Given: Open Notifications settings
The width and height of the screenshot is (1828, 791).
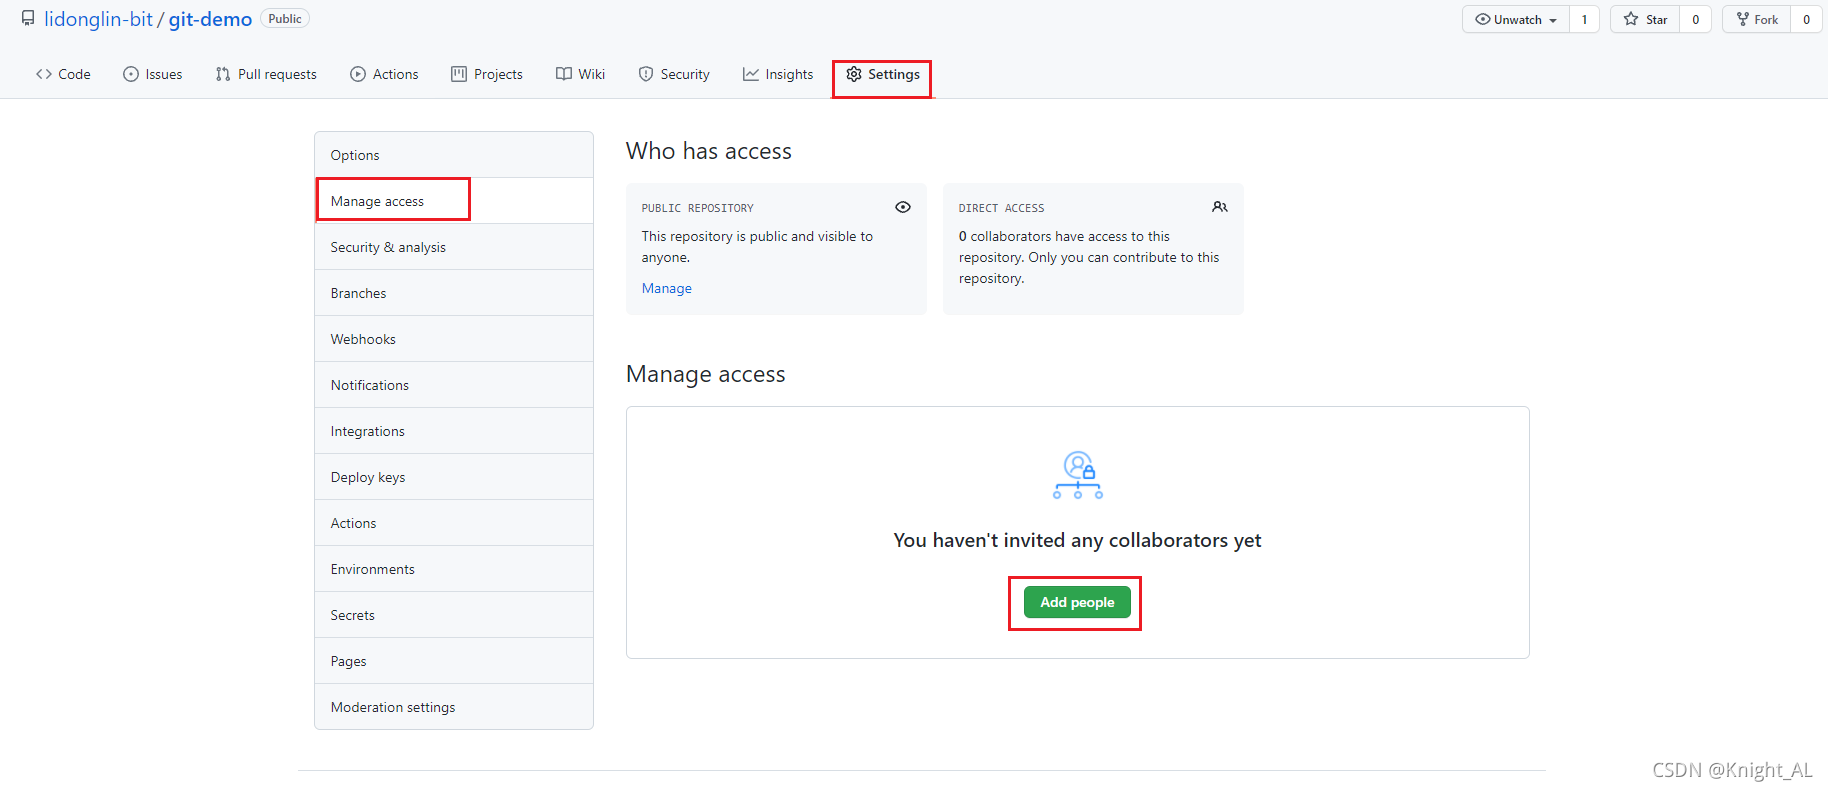Looking at the screenshot, I should (454, 385).
